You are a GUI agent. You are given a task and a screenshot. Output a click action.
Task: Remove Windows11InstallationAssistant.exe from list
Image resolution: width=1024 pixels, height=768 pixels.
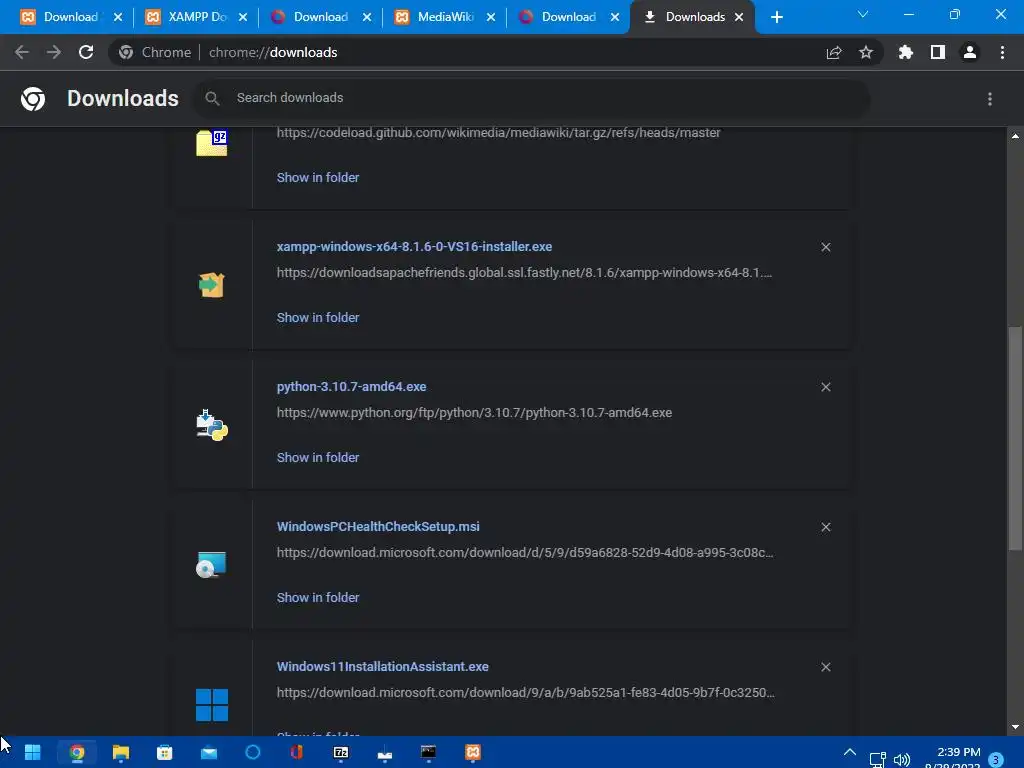825,667
